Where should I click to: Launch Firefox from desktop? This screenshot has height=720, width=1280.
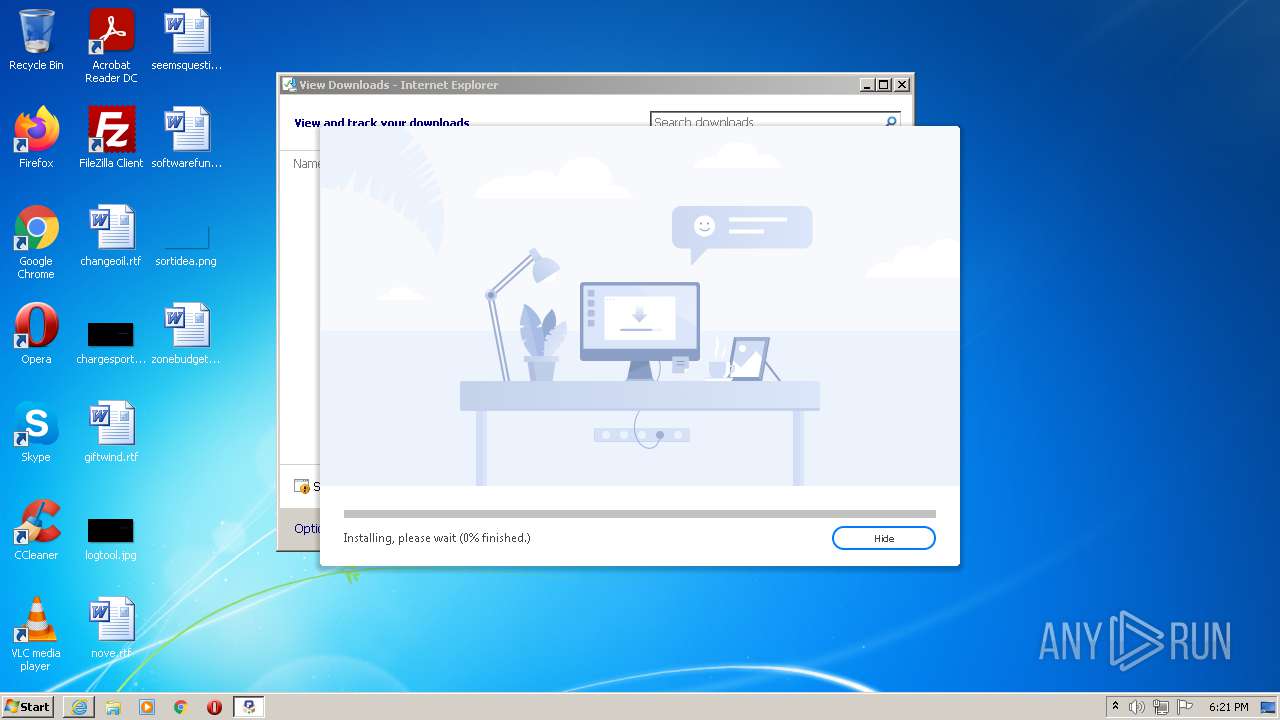pyautogui.click(x=36, y=138)
